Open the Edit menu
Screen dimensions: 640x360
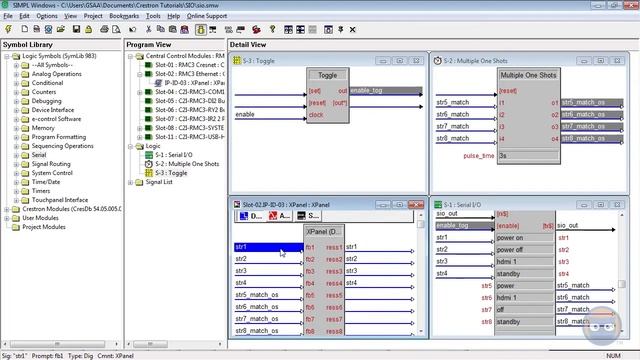(x=24, y=16)
